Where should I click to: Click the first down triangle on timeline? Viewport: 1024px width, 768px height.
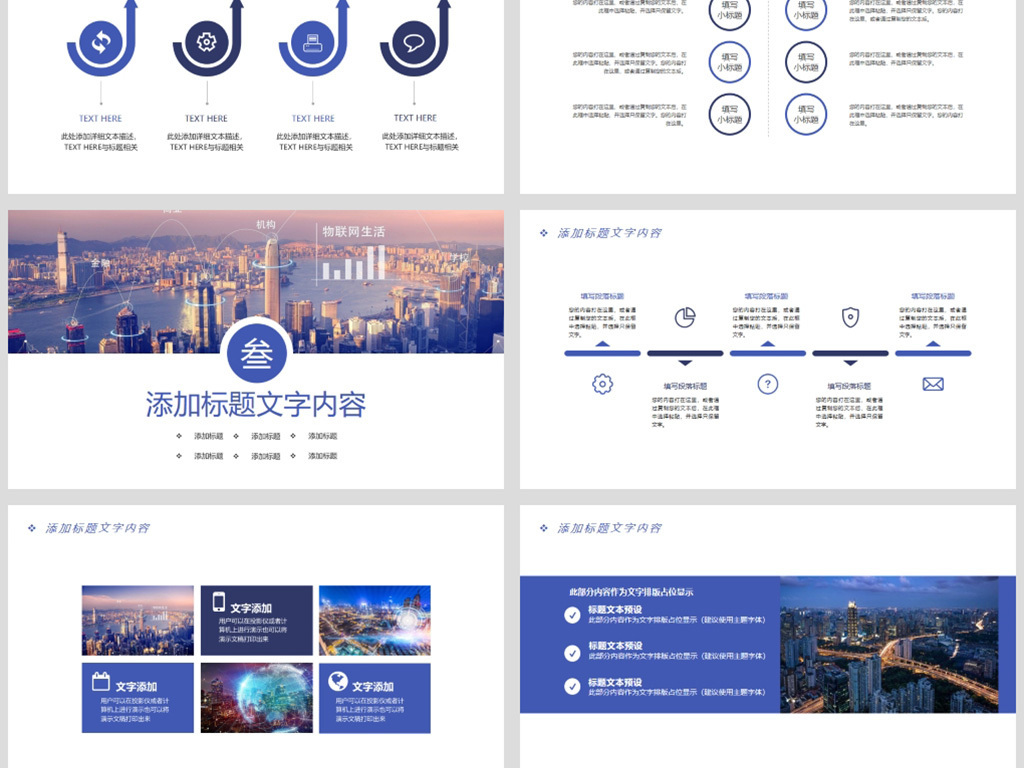(685, 363)
